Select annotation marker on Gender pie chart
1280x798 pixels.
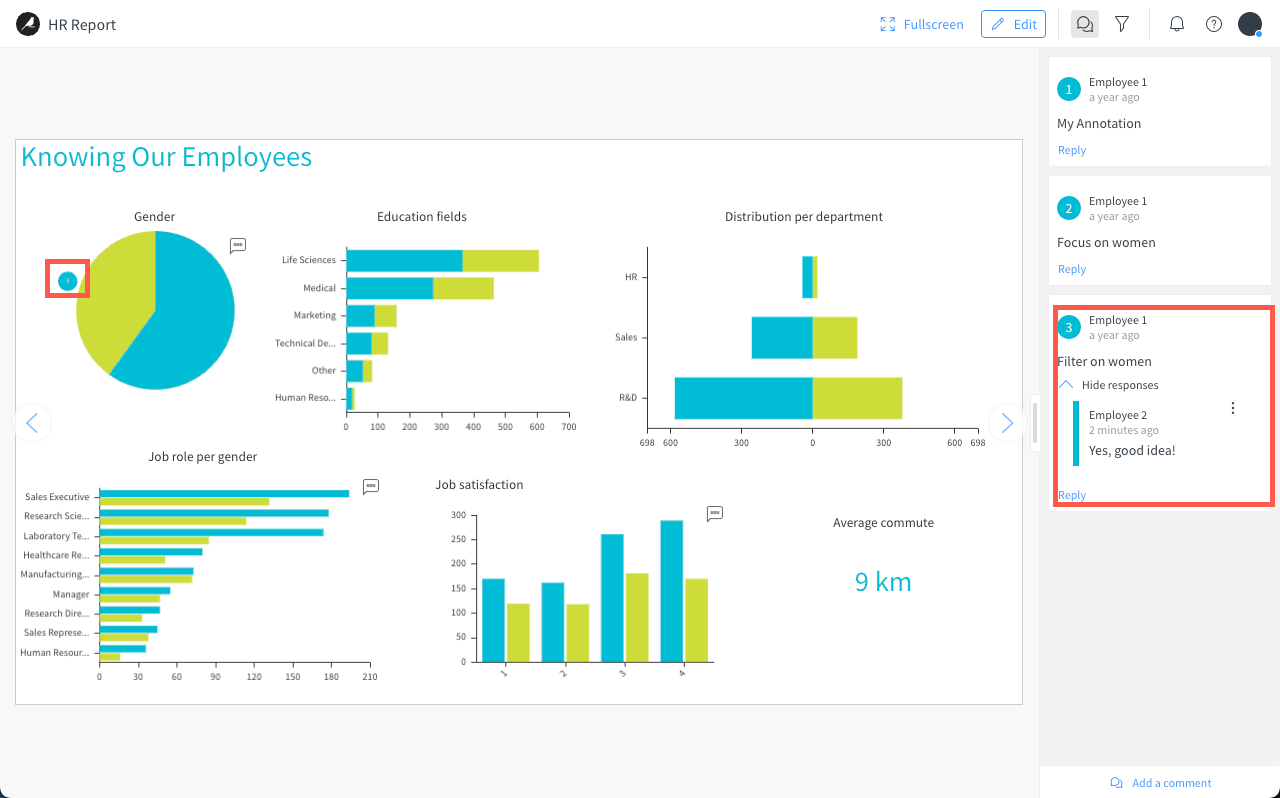pos(67,281)
